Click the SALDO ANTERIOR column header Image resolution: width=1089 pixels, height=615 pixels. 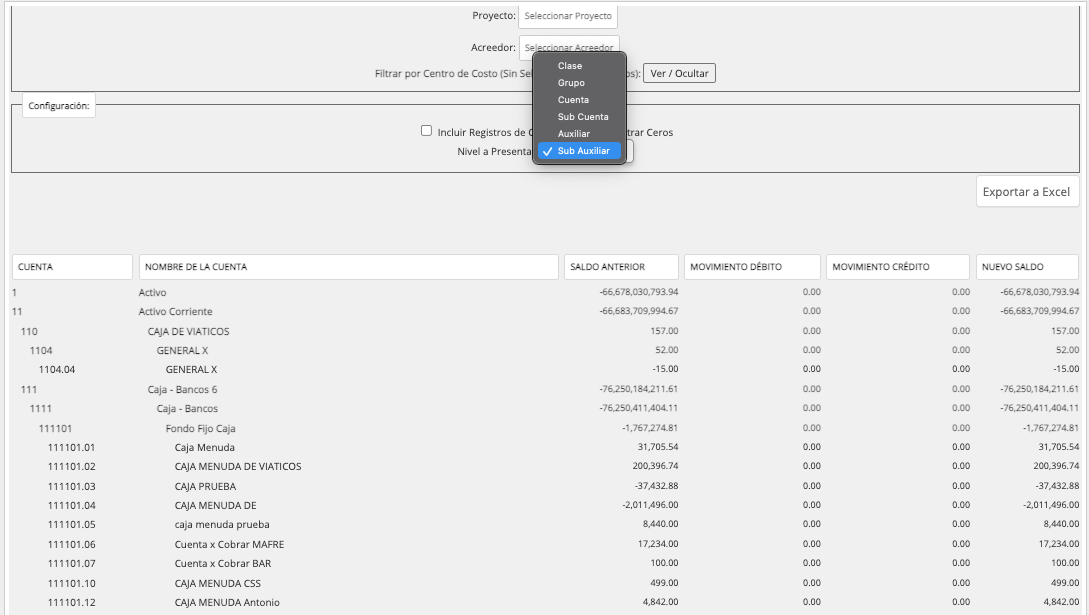tap(621, 267)
